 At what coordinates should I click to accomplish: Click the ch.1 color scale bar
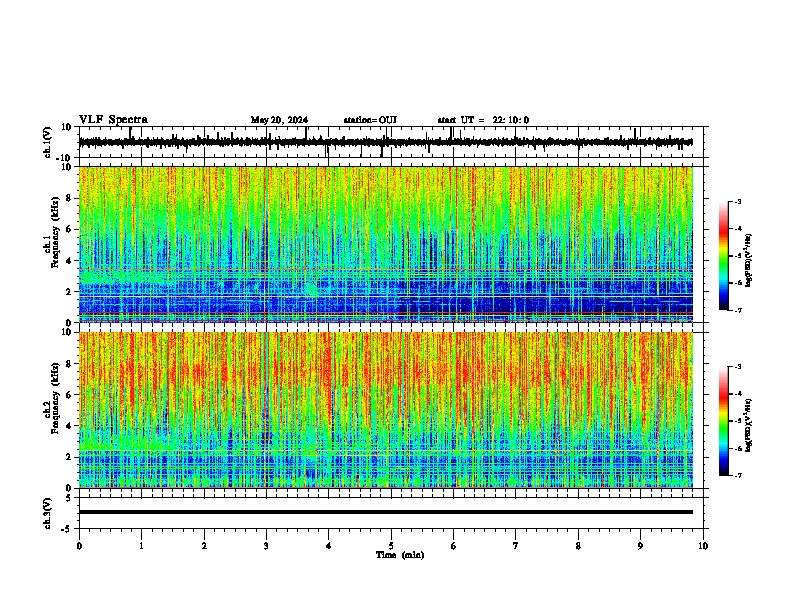click(724, 256)
